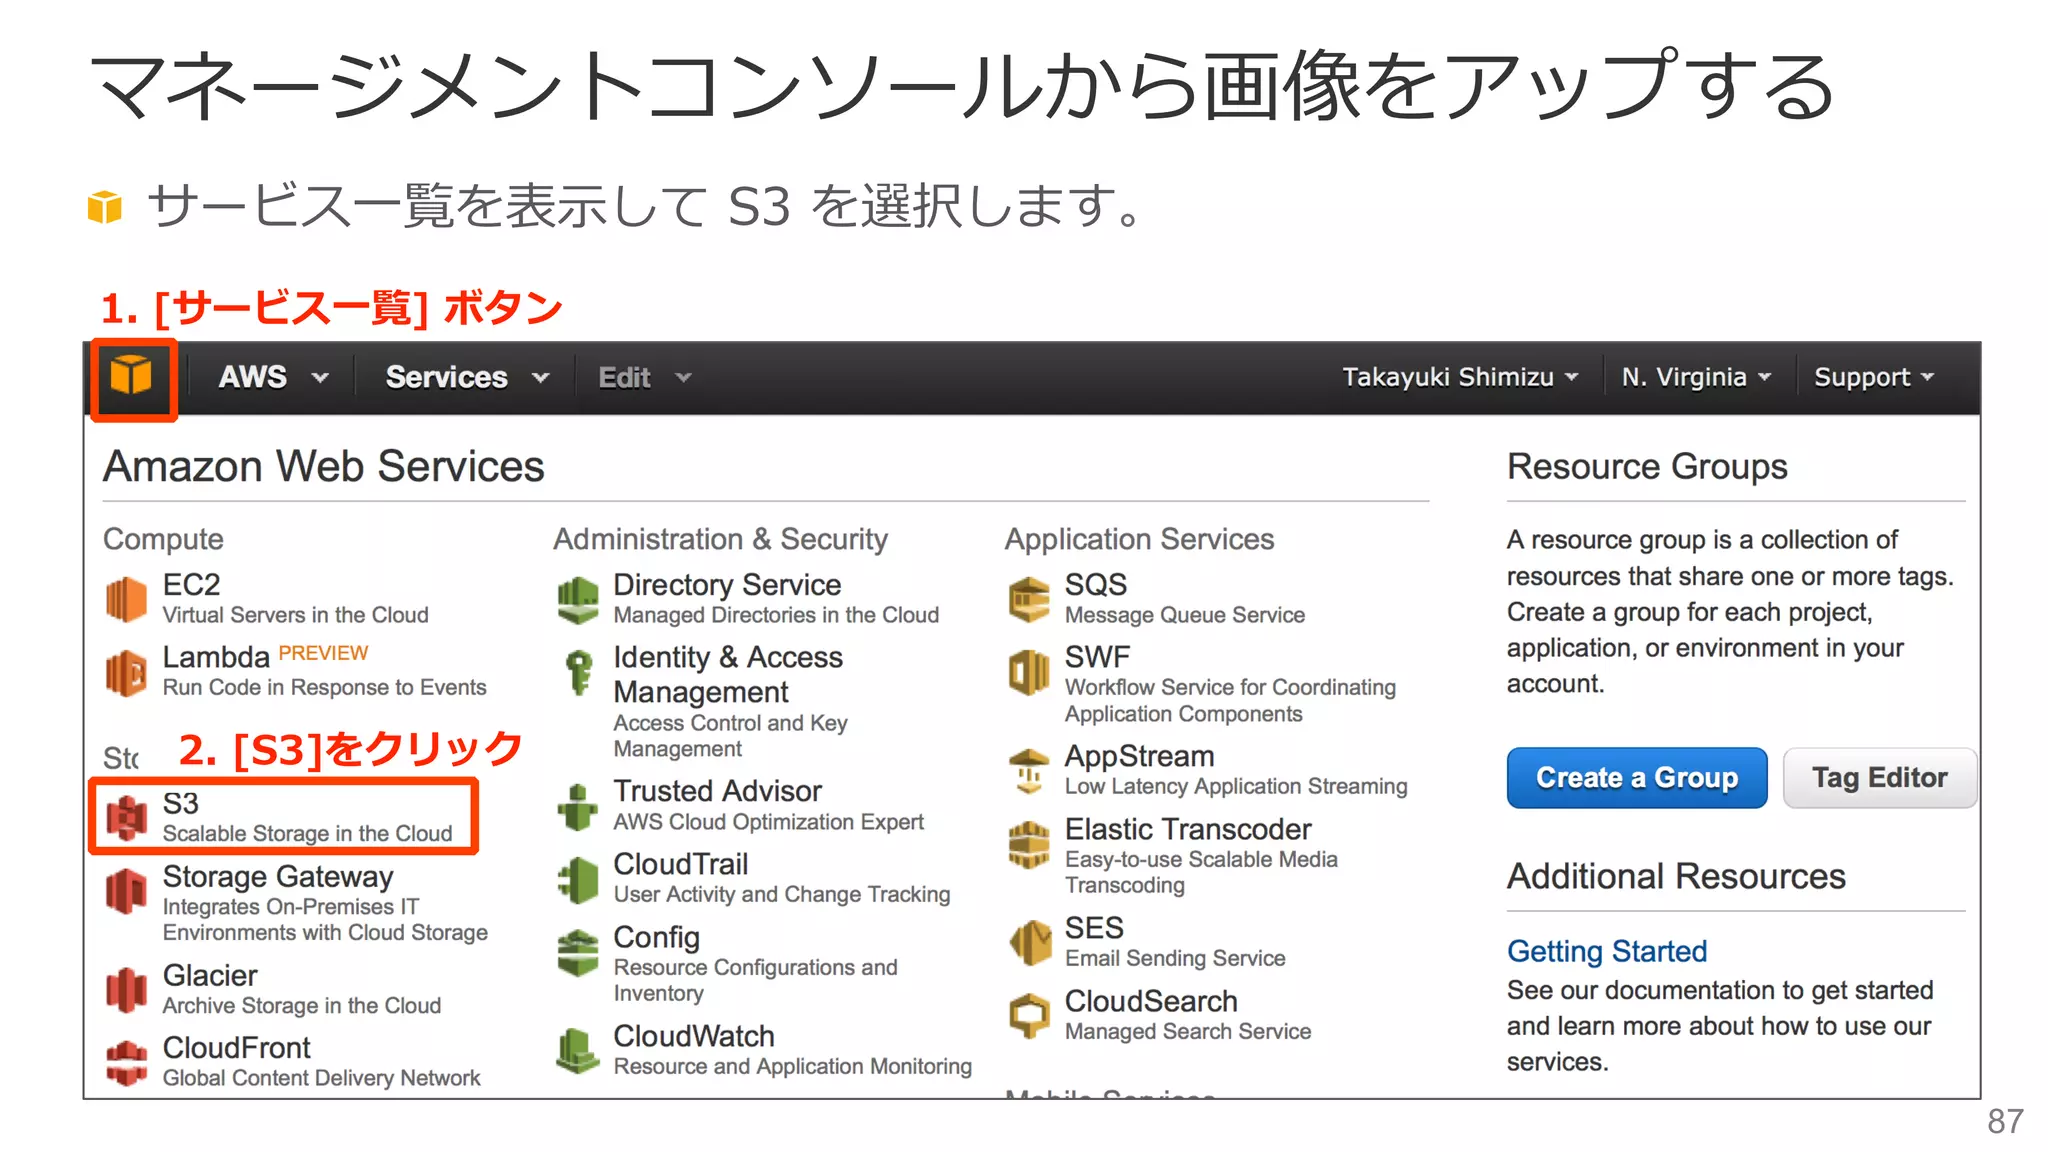The image size is (2048, 1152).
Task: Open the Storage Gateway icon
Action: pyautogui.click(x=127, y=890)
